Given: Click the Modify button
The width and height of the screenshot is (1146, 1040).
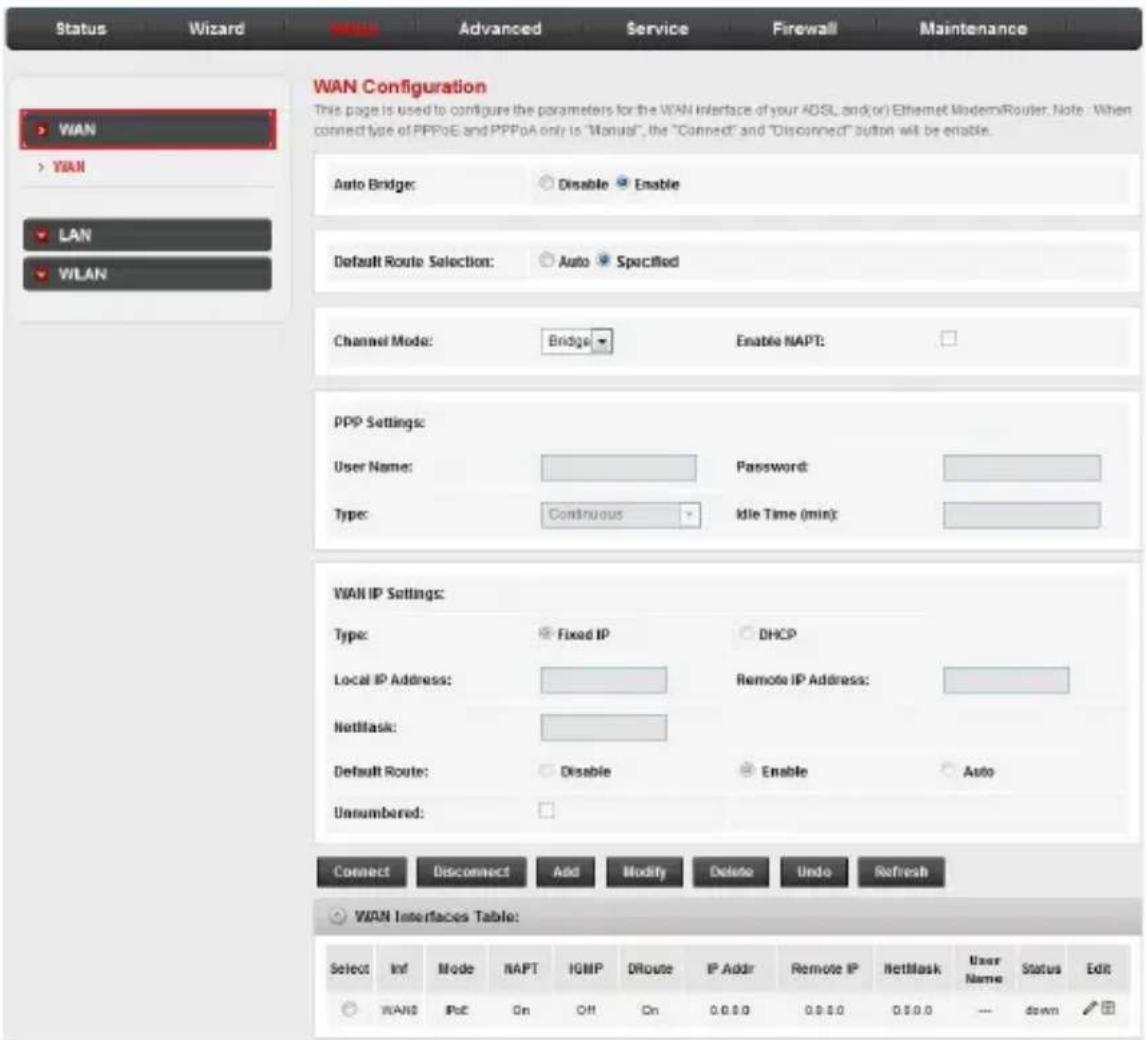Looking at the screenshot, I should coord(645,872).
